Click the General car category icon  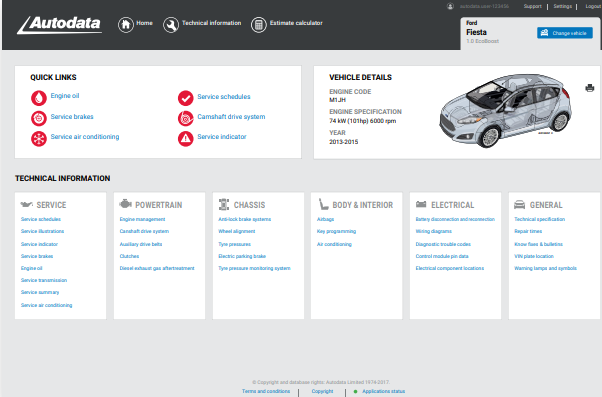pyautogui.click(x=519, y=204)
